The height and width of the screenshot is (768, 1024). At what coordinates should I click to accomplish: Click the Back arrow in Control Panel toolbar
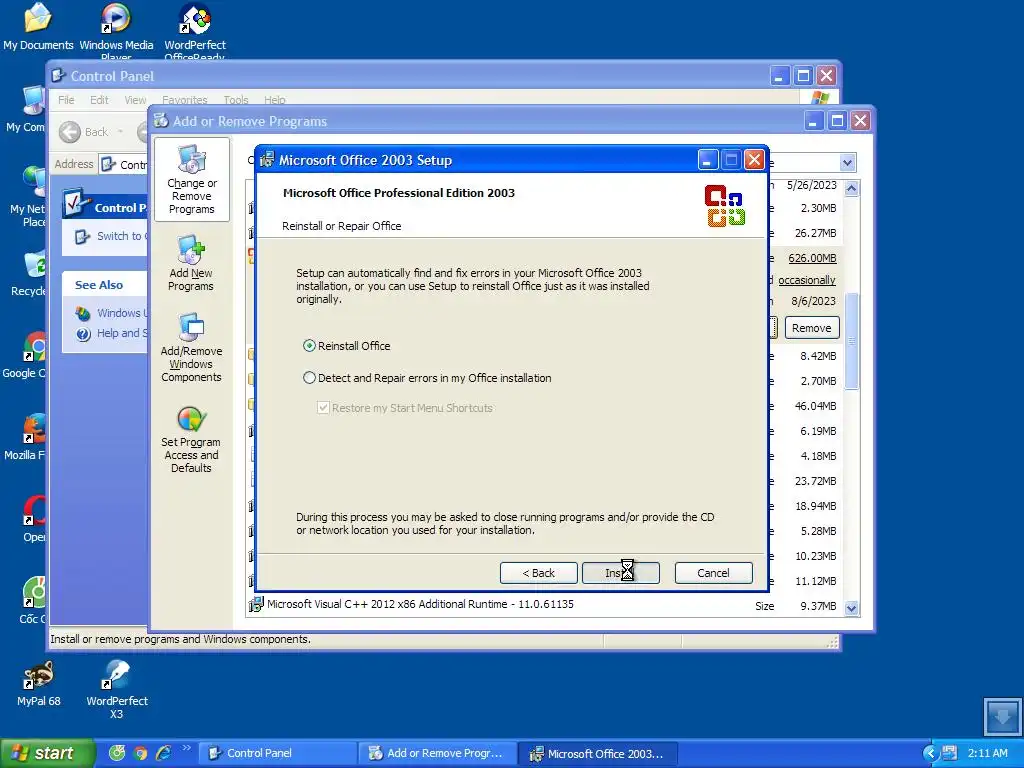click(x=70, y=132)
